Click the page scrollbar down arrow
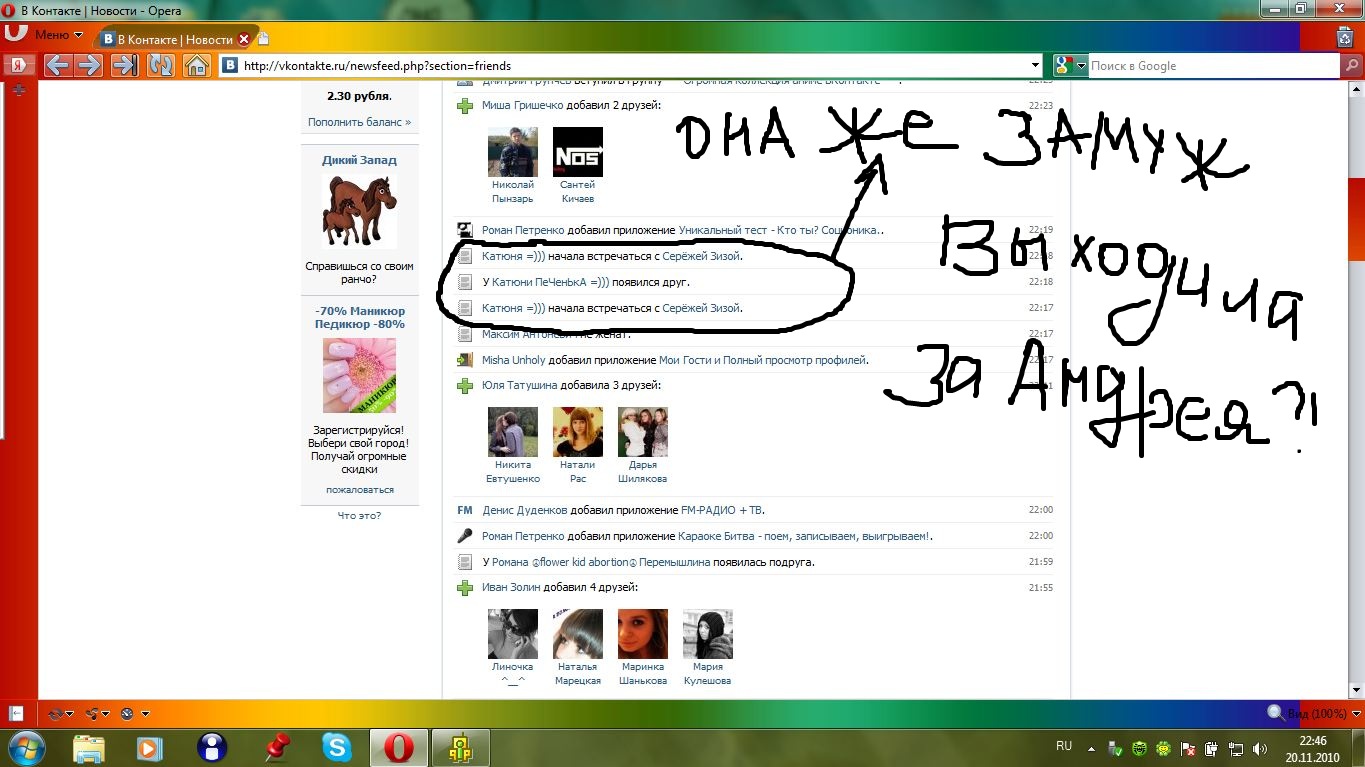Image resolution: width=1365 pixels, height=767 pixels. click(1357, 690)
